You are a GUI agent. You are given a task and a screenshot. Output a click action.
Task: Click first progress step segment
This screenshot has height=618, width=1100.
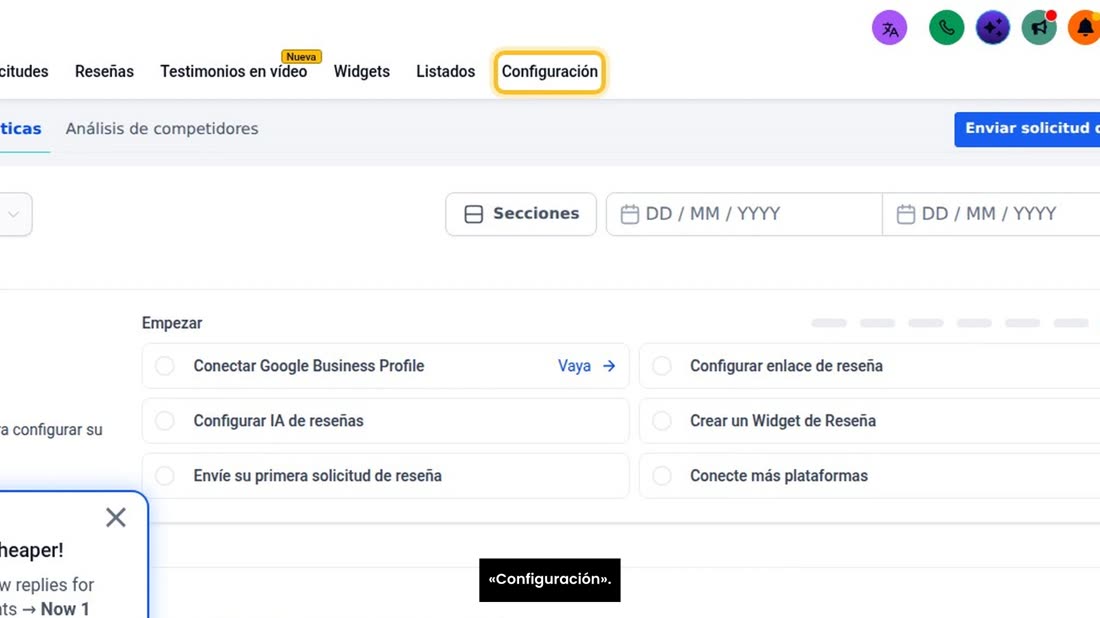[829, 323]
